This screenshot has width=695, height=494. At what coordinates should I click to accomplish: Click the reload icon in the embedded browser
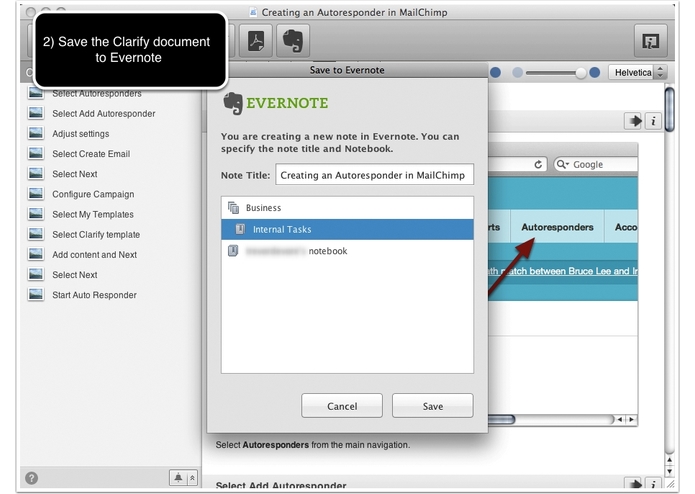tap(538, 164)
